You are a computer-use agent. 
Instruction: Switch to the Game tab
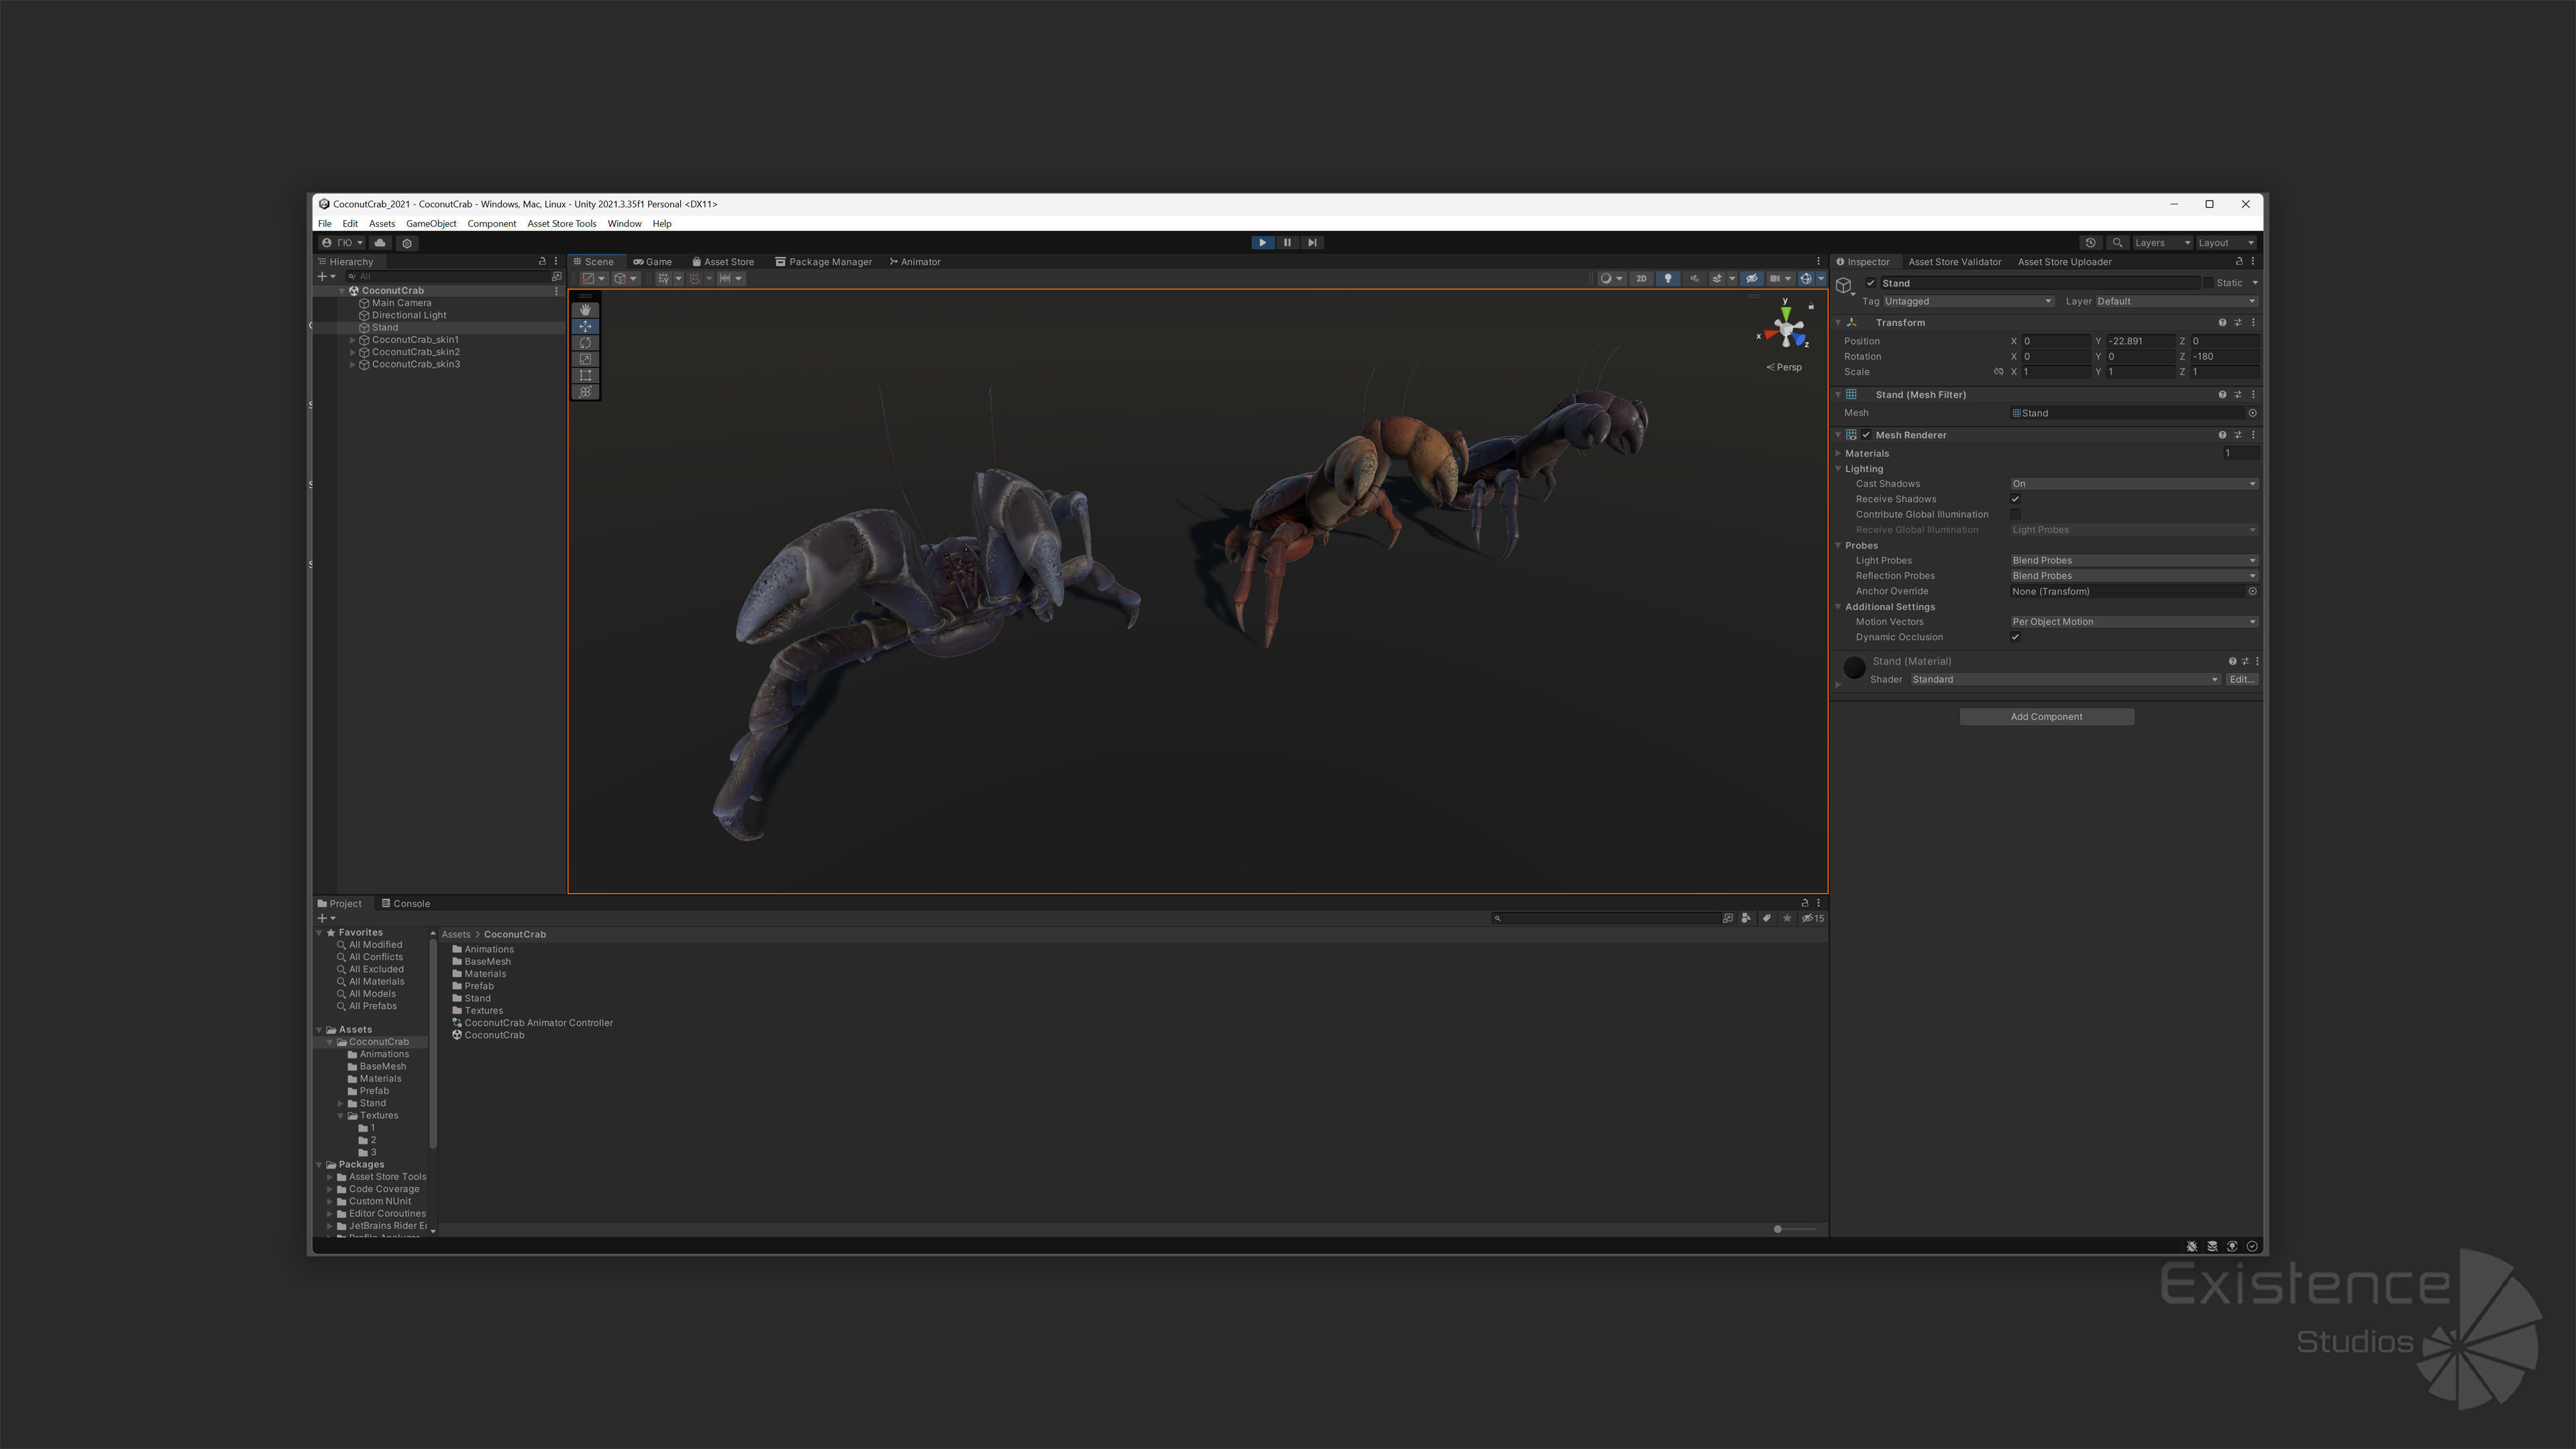click(652, 262)
